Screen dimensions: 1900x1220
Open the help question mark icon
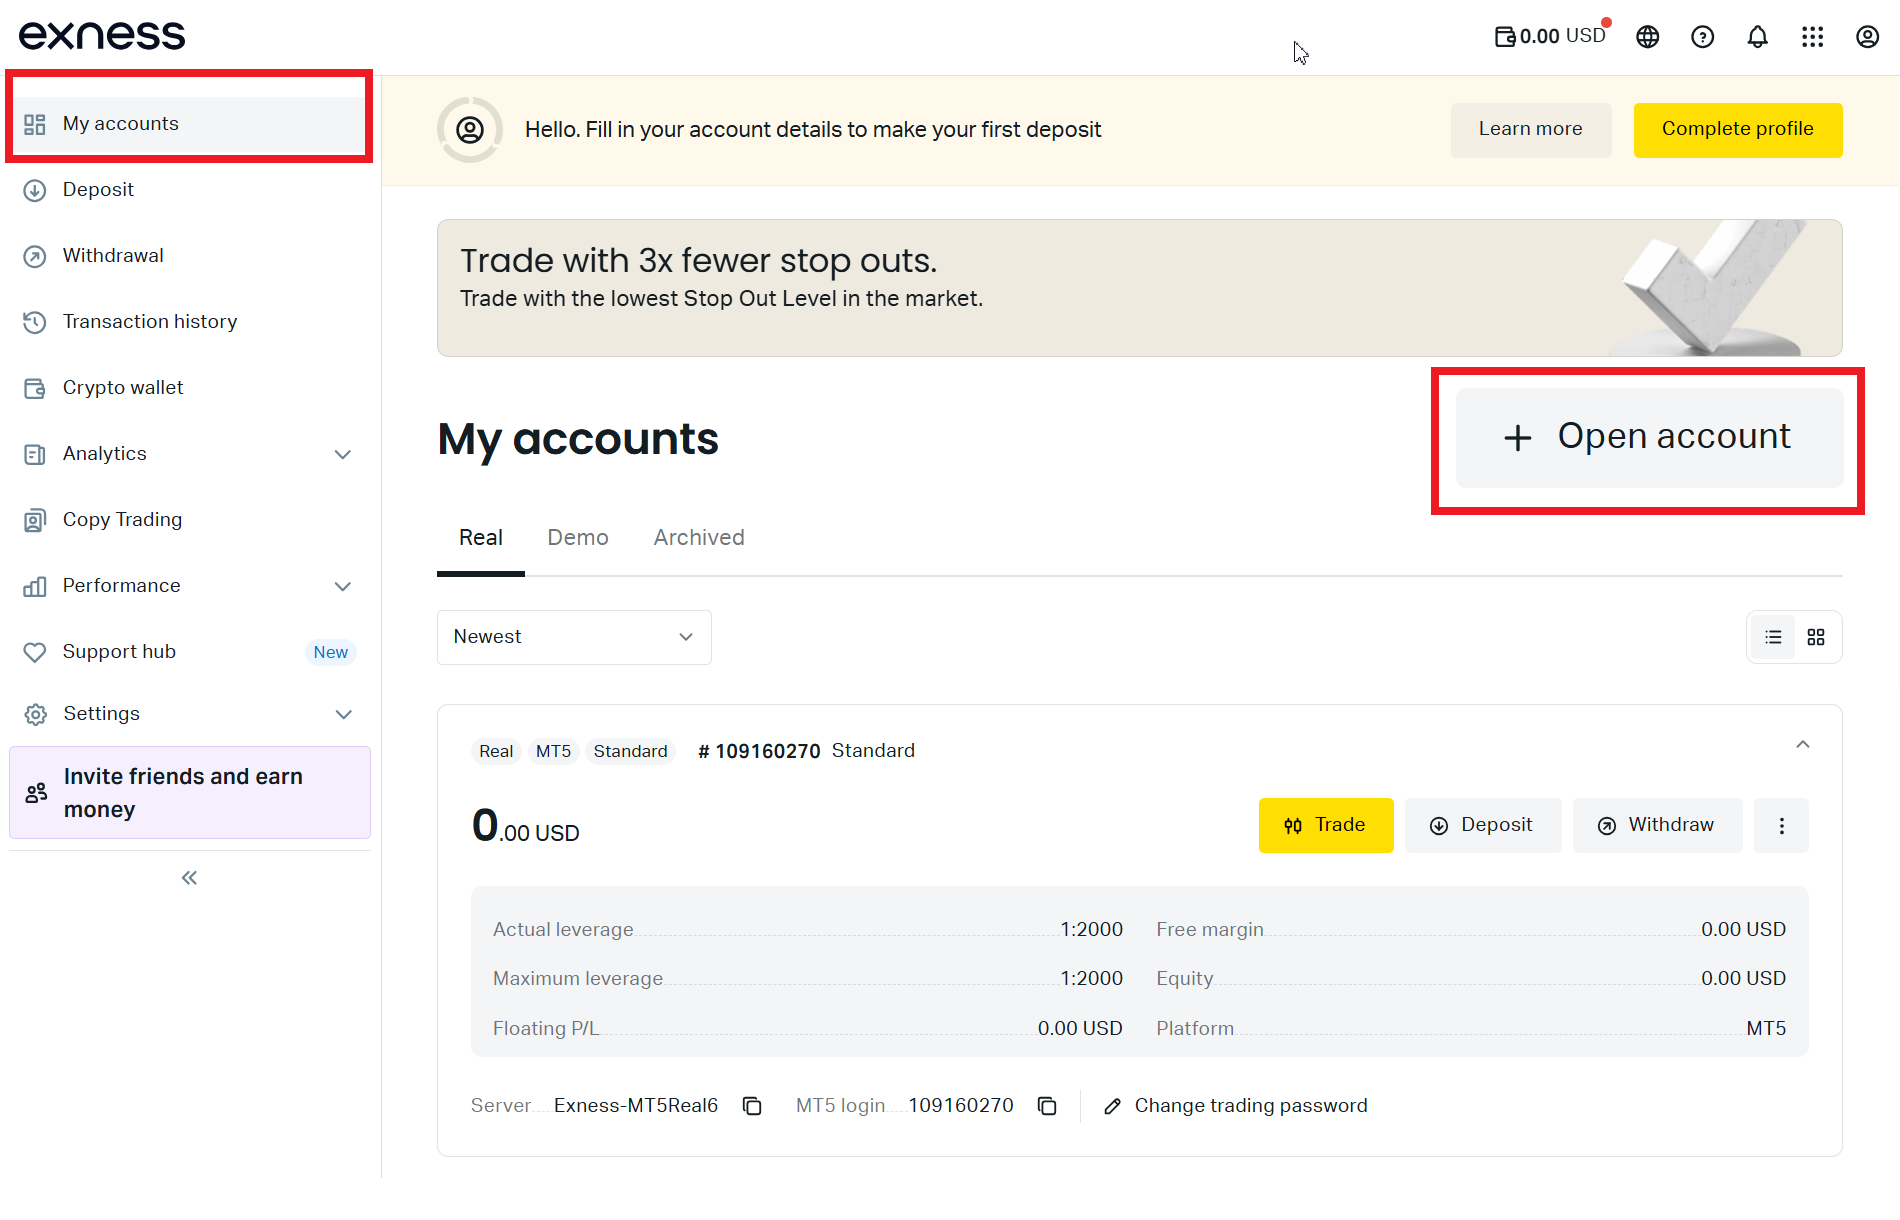click(1702, 37)
